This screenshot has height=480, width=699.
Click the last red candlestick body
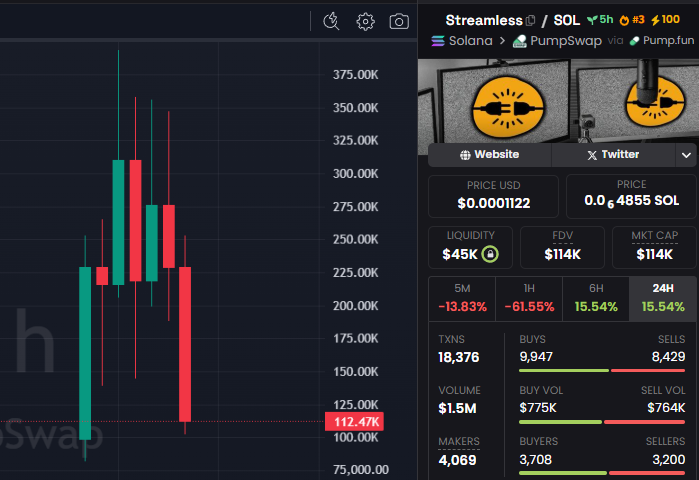click(185, 344)
